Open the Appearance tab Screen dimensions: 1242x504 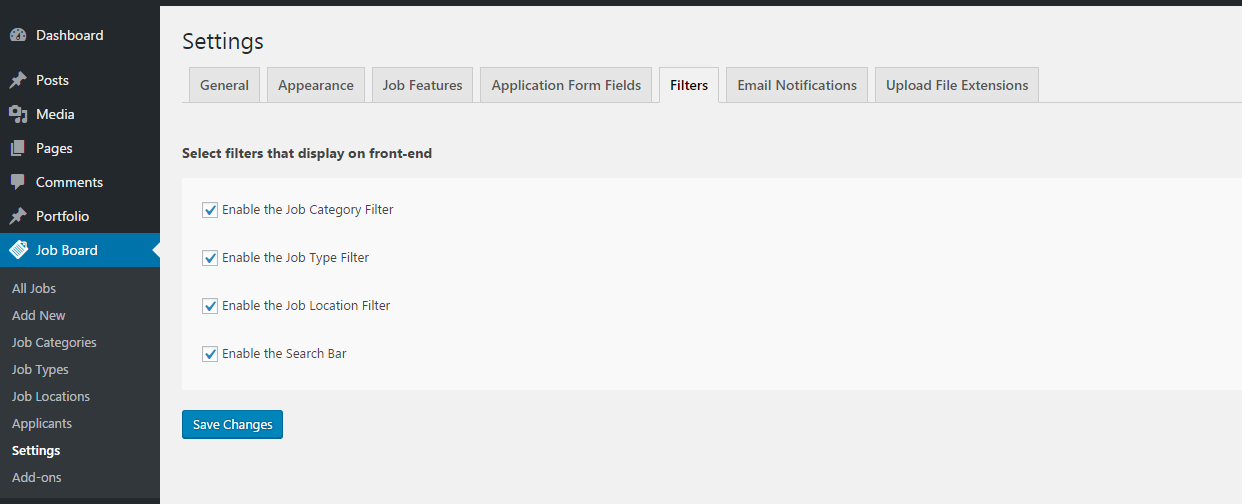316,85
